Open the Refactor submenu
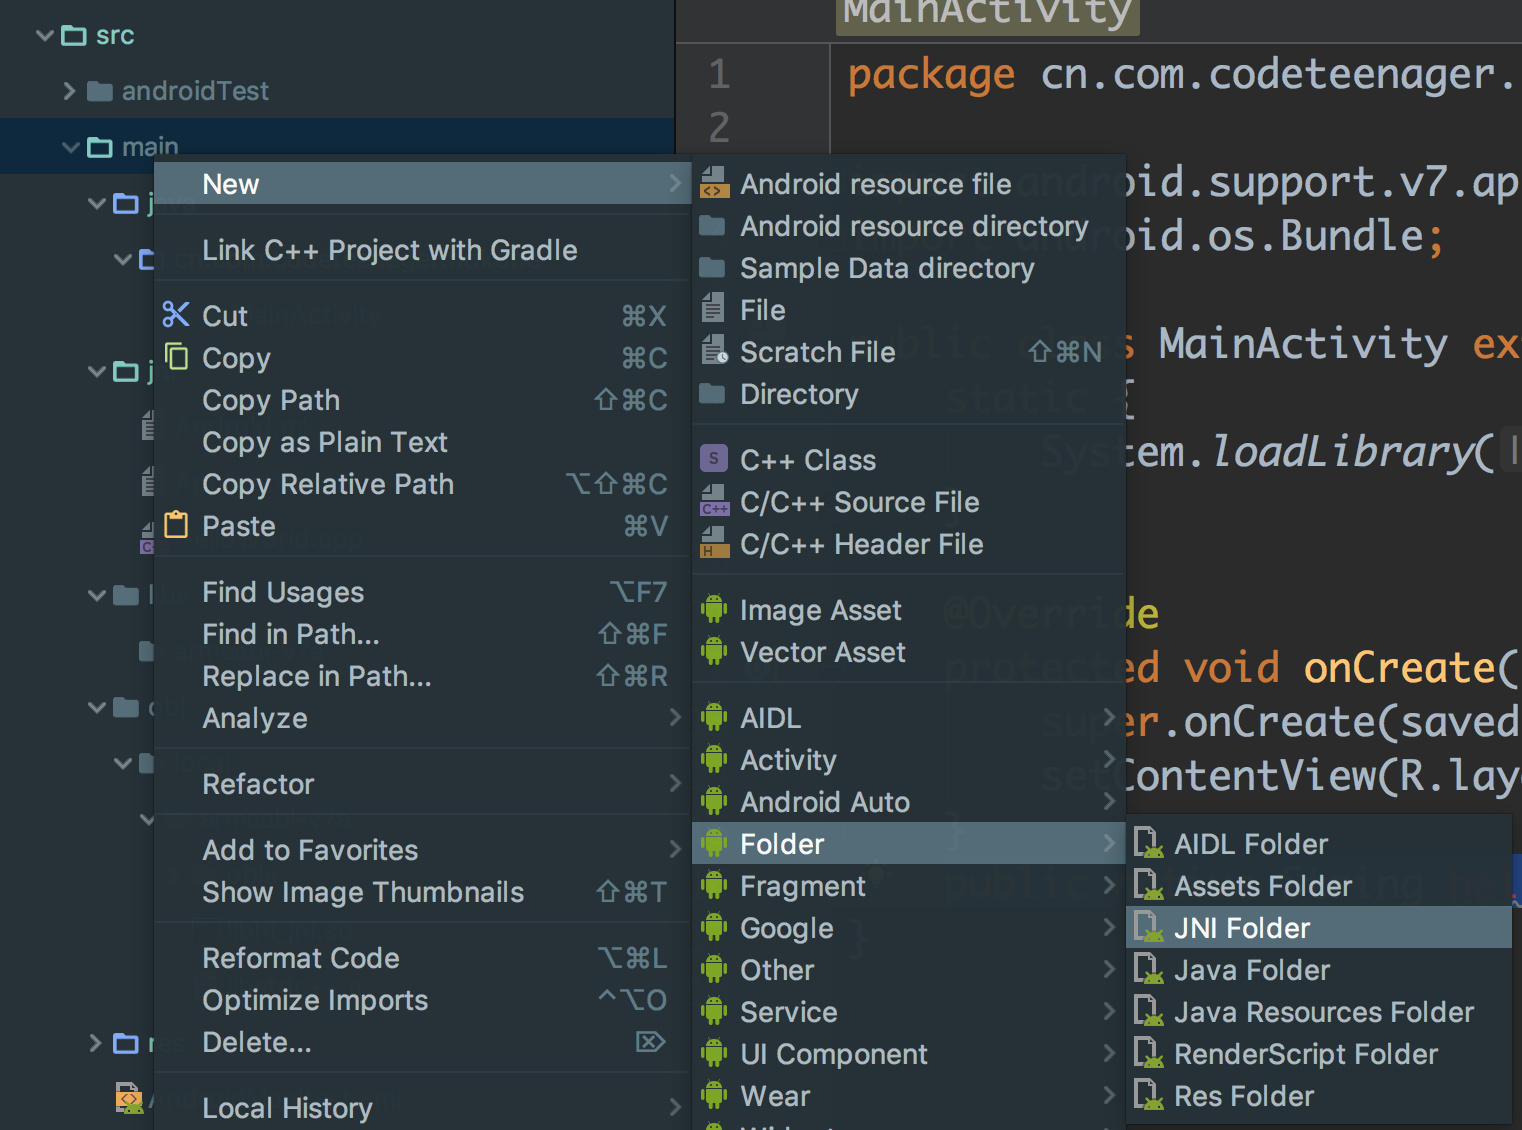1522x1130 pixels. click(x=258, y=784)
